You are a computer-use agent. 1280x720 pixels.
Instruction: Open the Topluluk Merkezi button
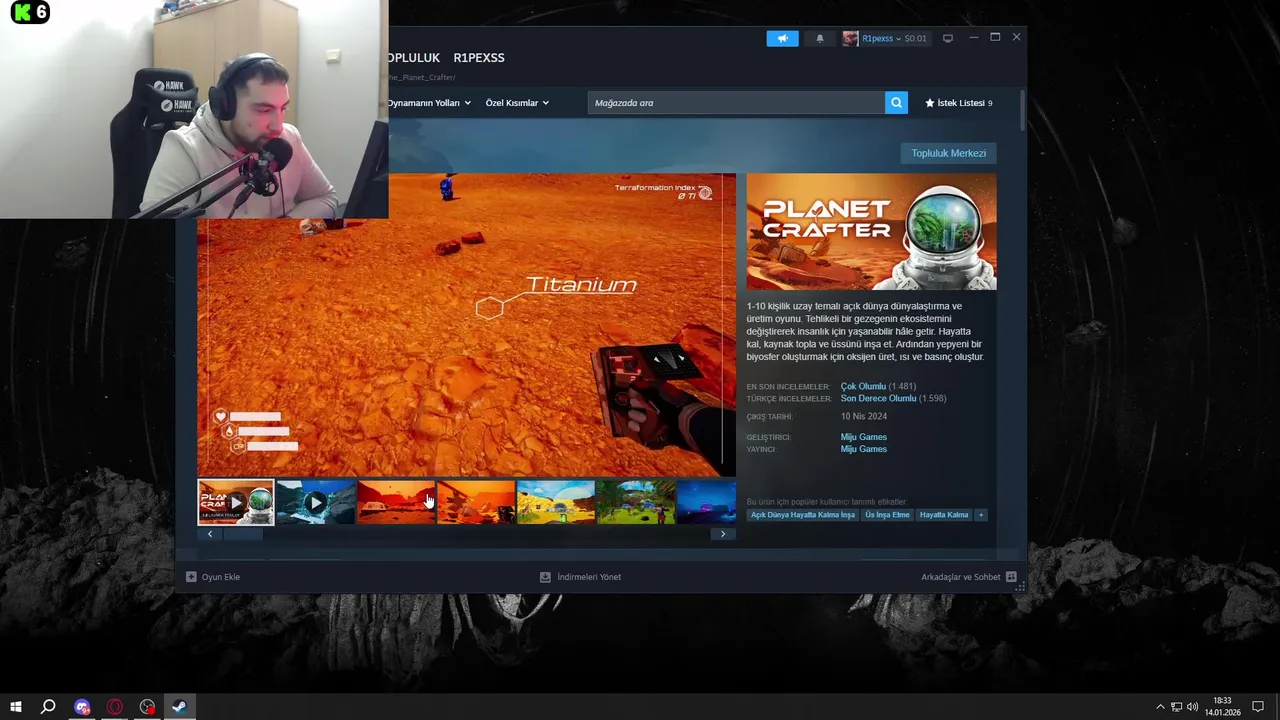(x=949, y=153)
